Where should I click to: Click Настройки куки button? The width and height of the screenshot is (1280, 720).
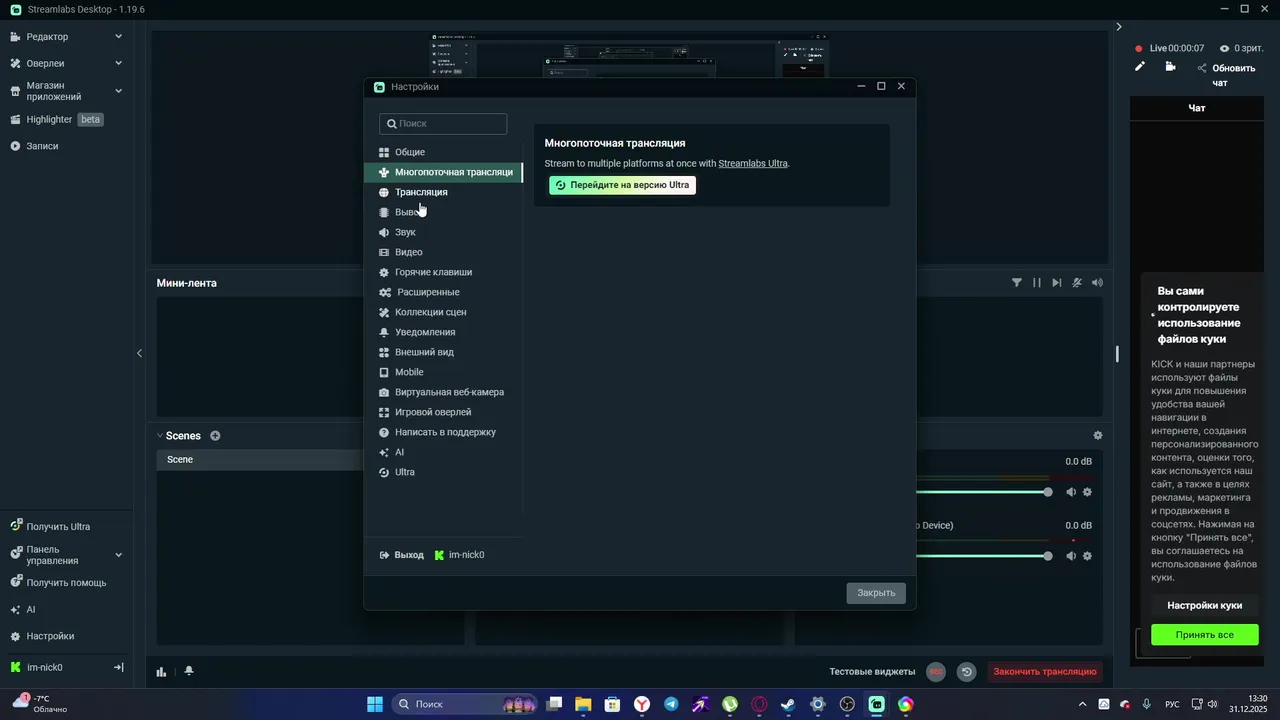[x=1204, y=605]
